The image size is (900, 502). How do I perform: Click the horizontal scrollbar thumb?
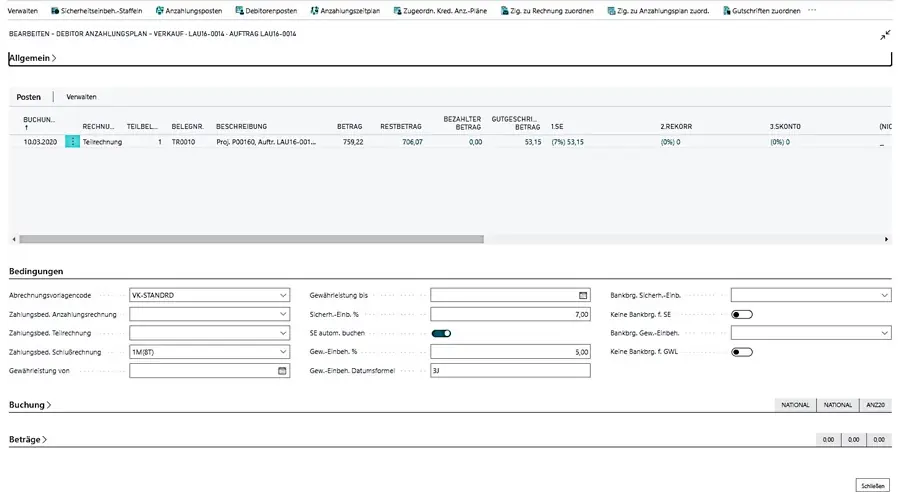click(251, 239)
